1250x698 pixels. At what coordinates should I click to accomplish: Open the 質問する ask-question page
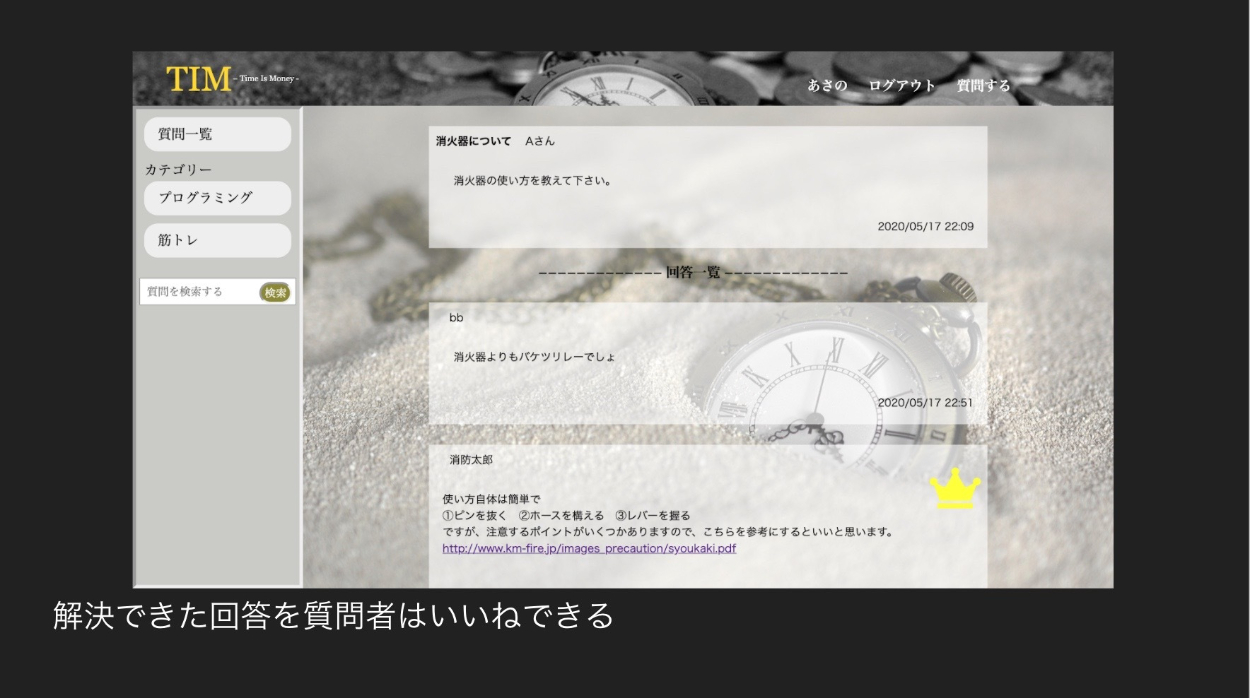click(984, 86)
